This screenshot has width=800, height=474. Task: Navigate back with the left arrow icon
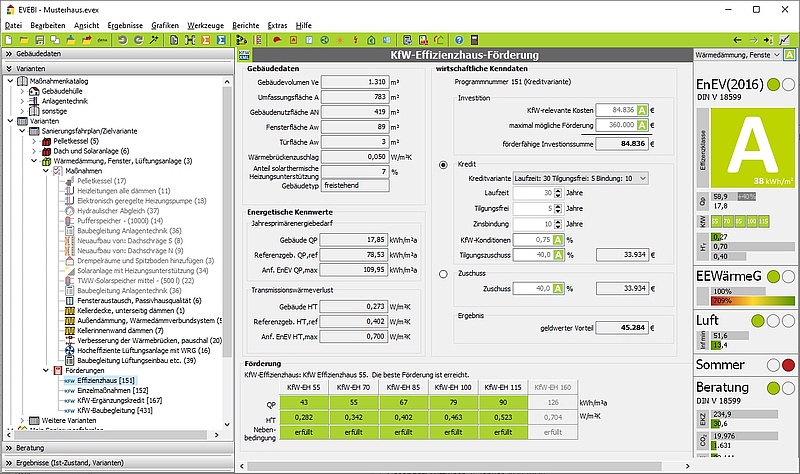[737, 40]
